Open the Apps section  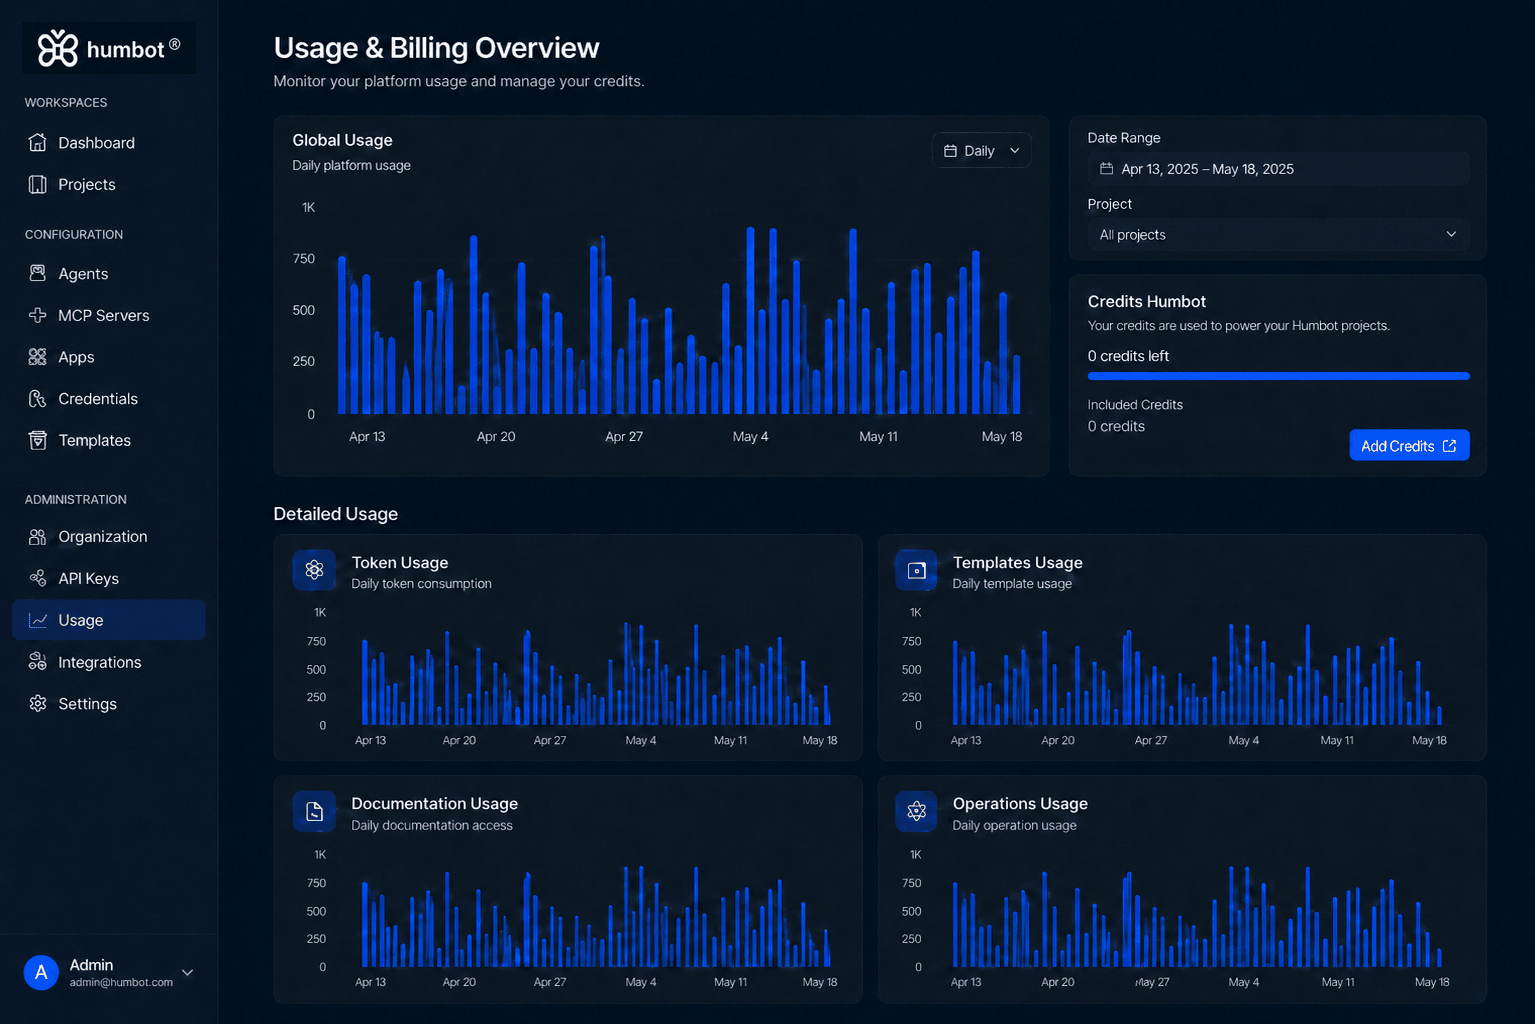[x=109, y=357]
